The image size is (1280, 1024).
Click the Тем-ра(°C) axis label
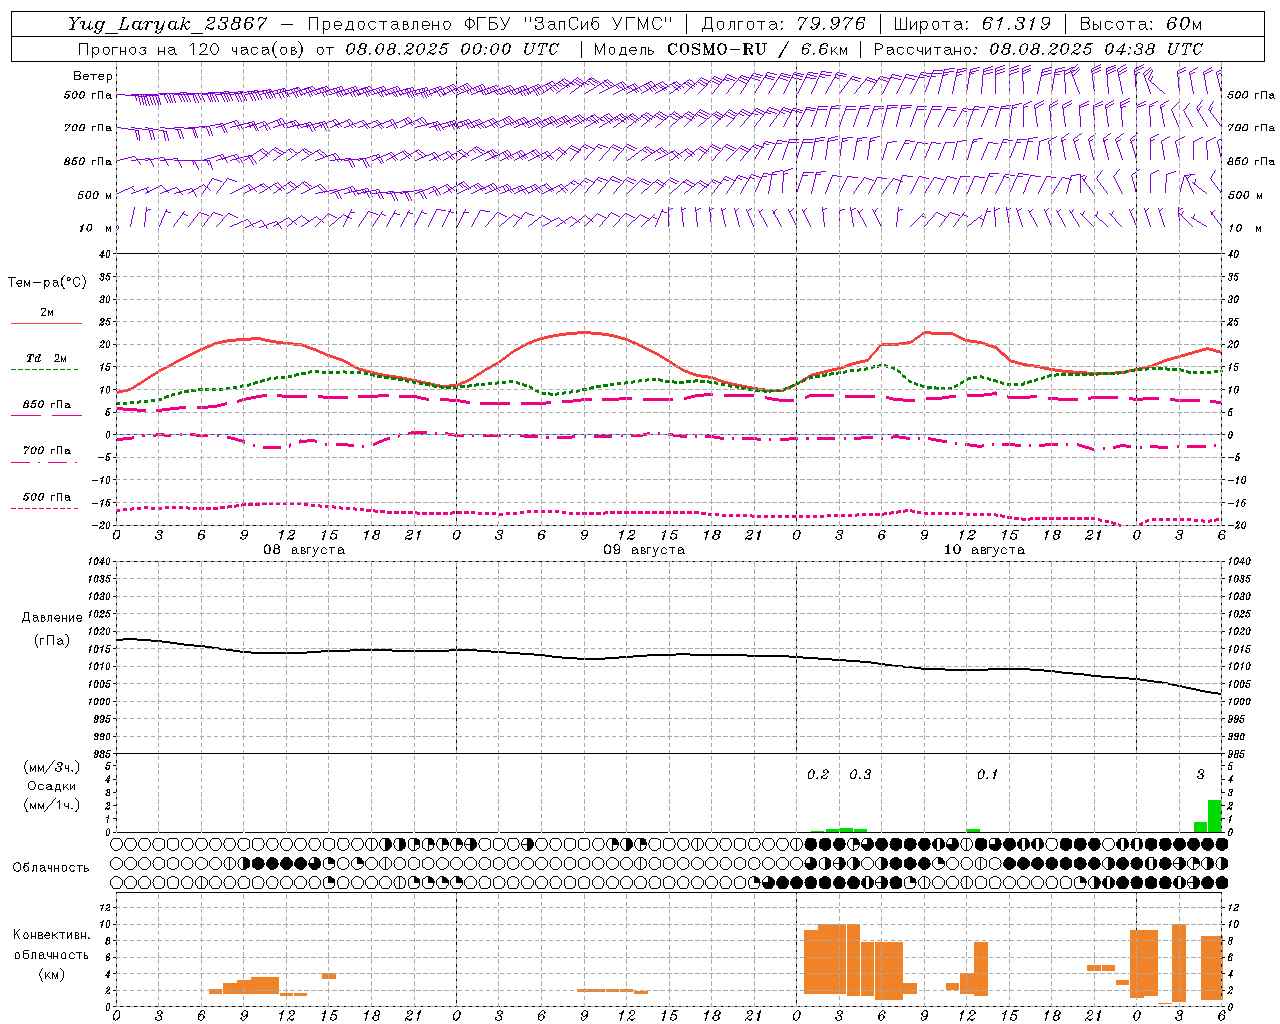pos(47,283)
